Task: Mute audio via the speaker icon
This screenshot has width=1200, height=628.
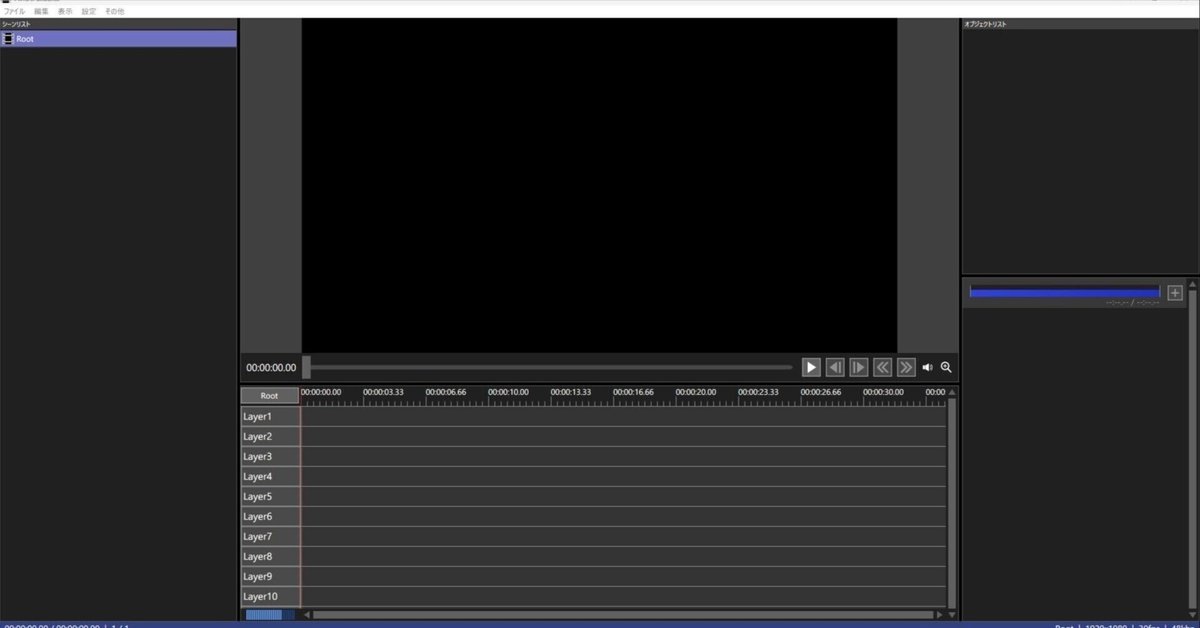Action: point(927,367)
